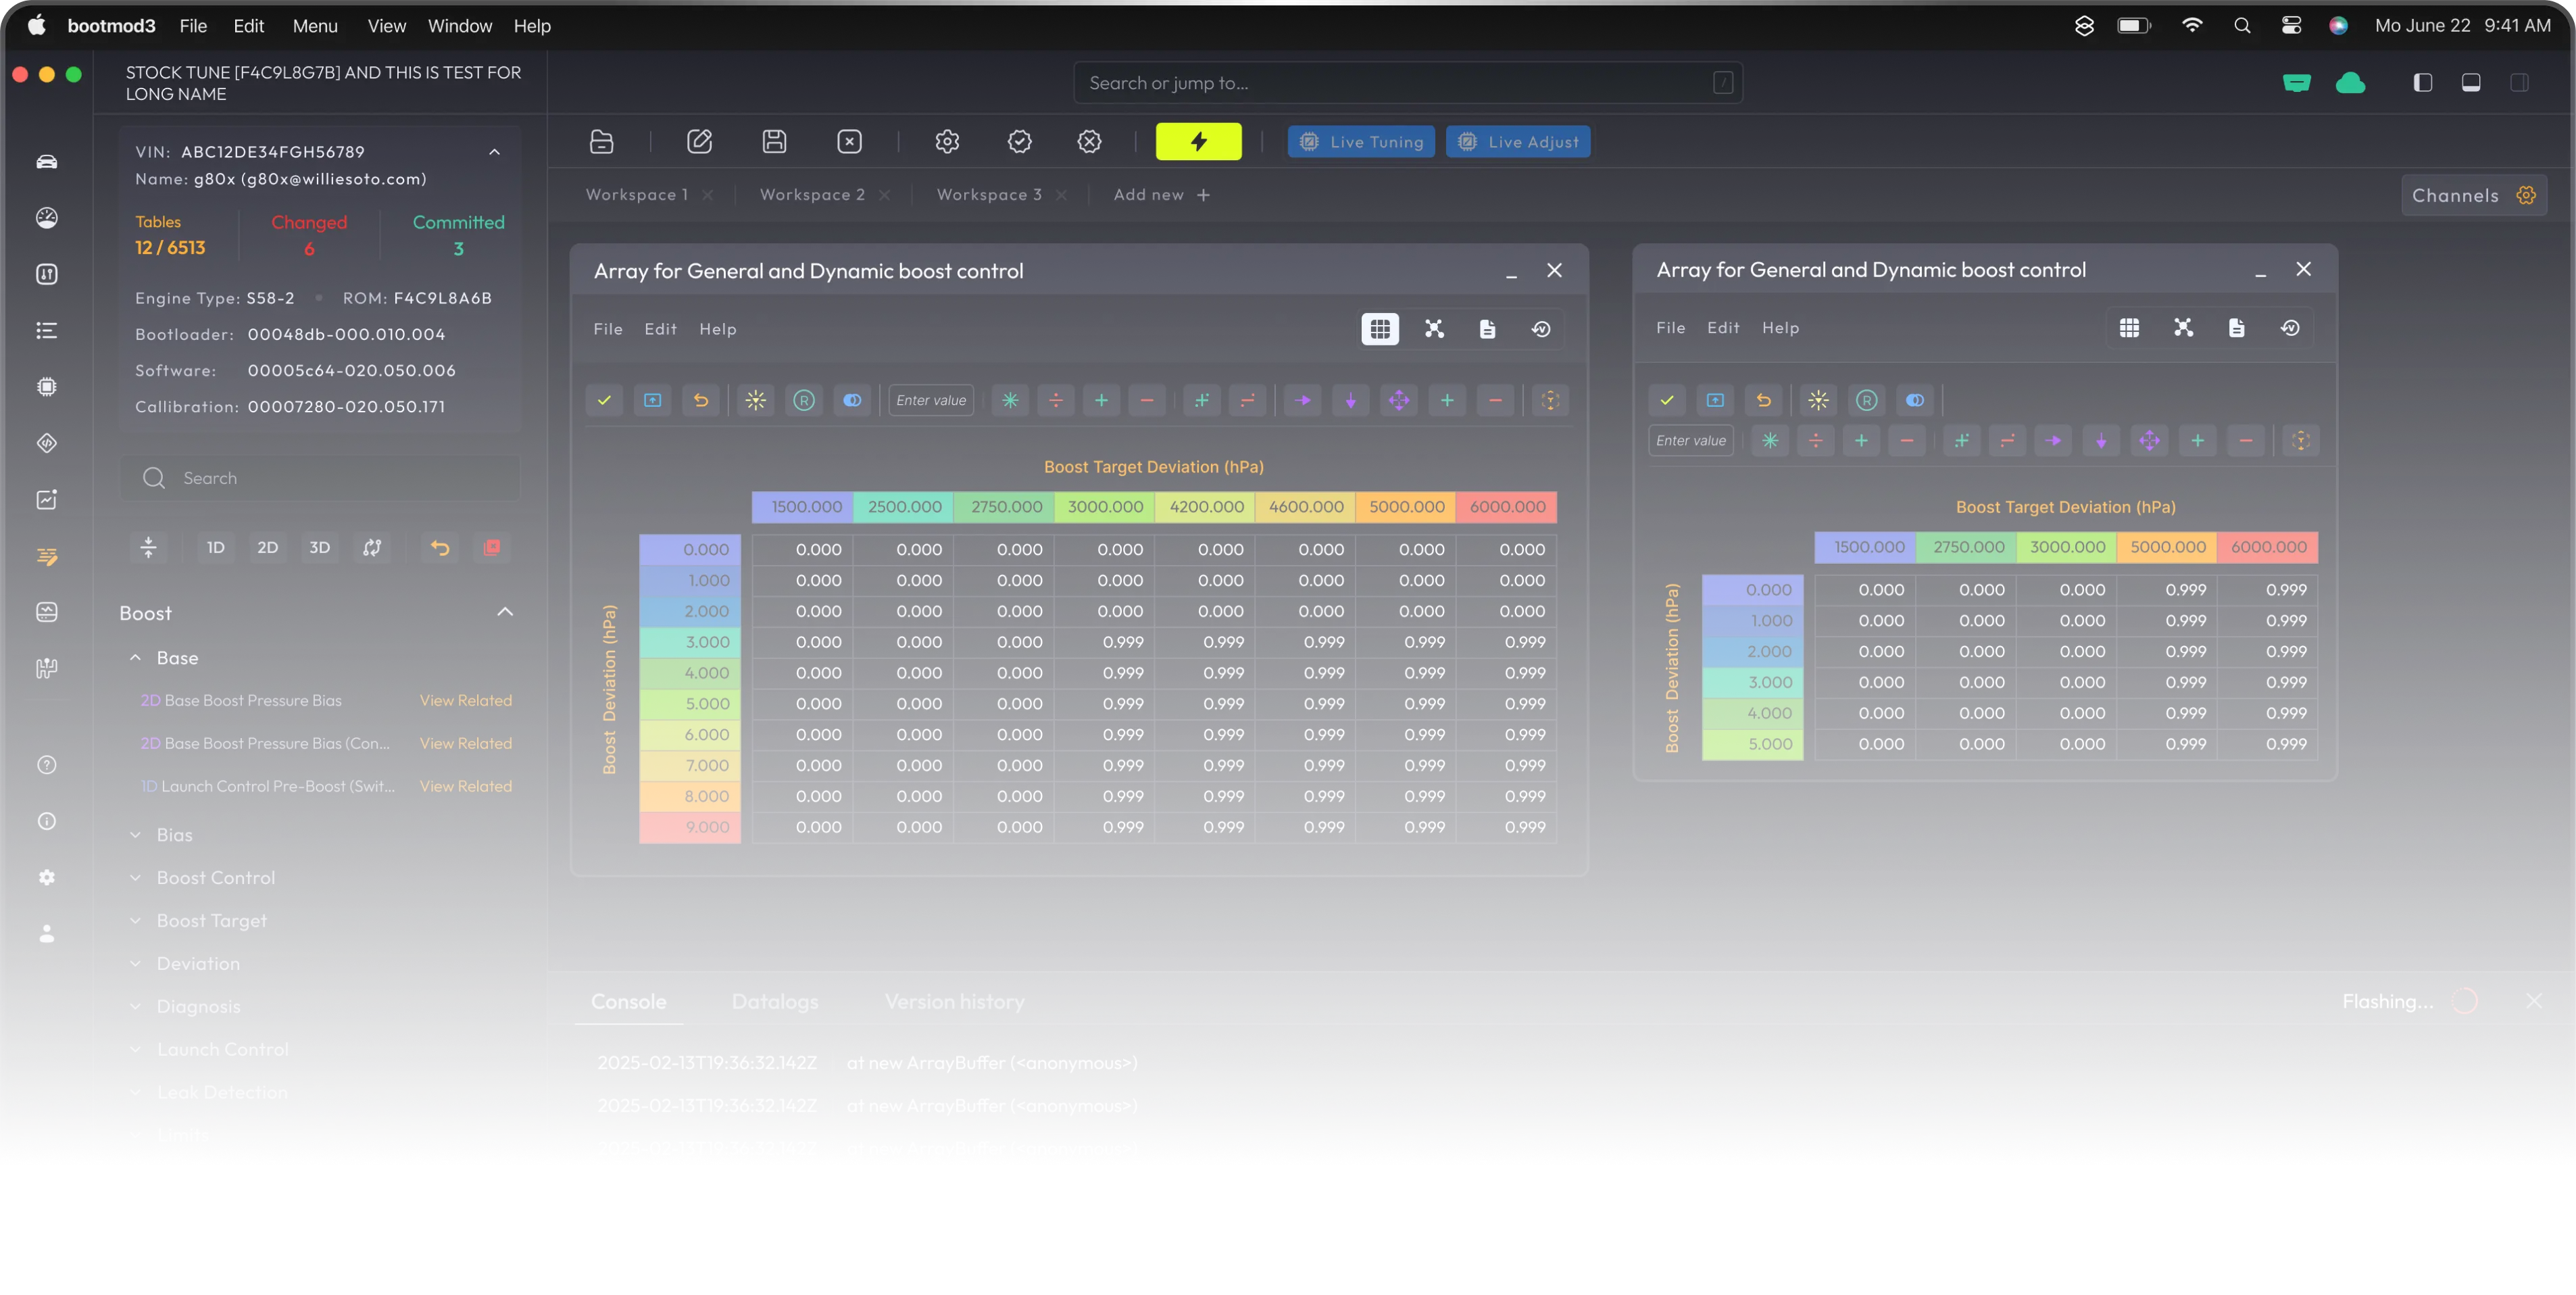The height and width of the screenshot is (1295, 2576).
Task: Collapse the VIN info card chevron
Action: coord(494,152)
